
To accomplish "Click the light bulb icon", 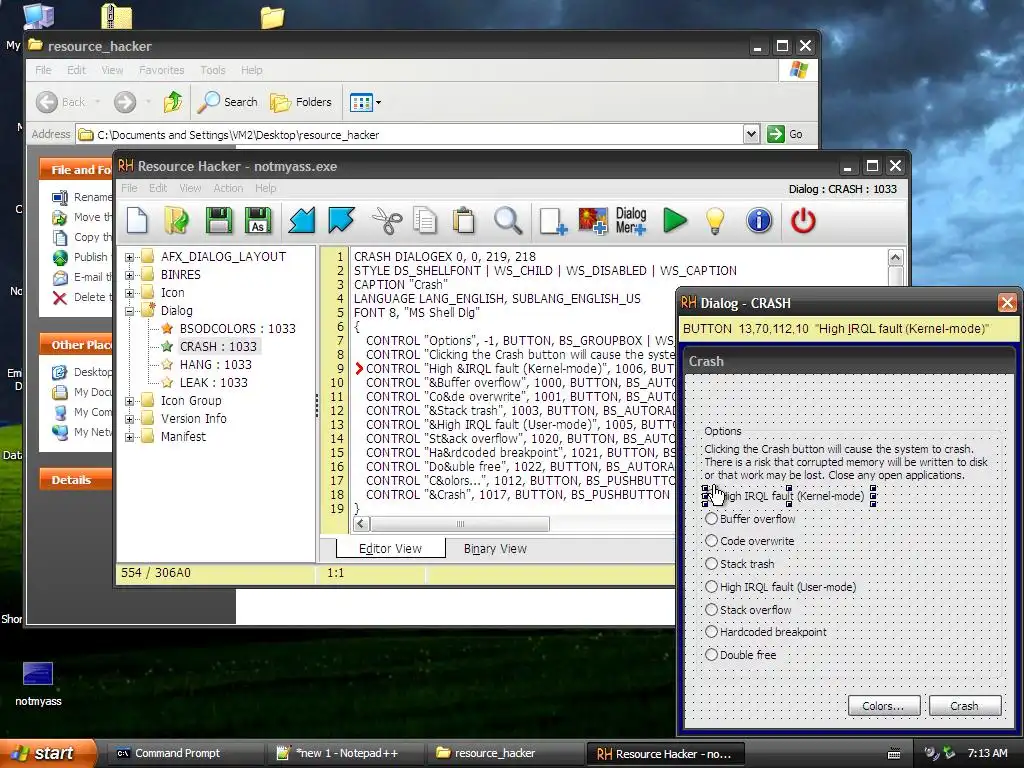I will (x=715, y=221).
